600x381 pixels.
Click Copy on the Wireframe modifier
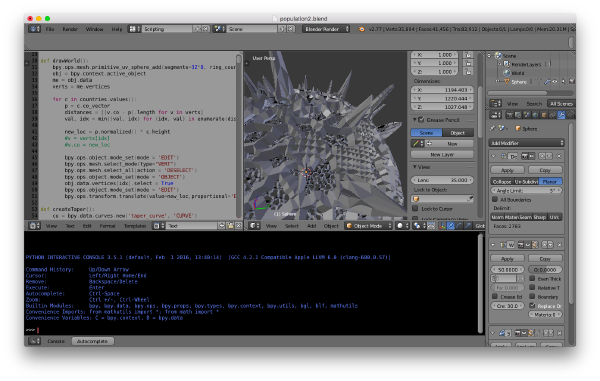tap(545, 259)
